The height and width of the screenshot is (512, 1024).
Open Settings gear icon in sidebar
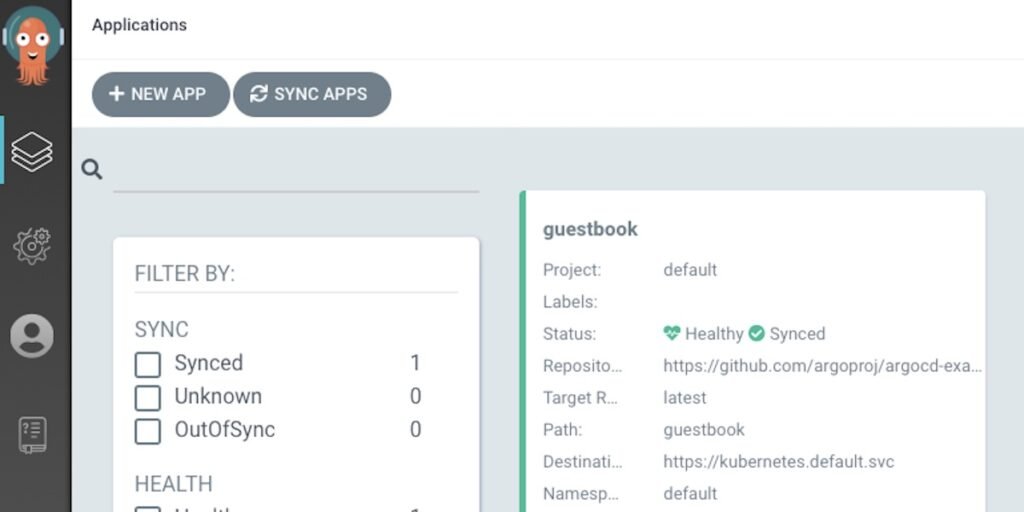[x=32, y=244]
